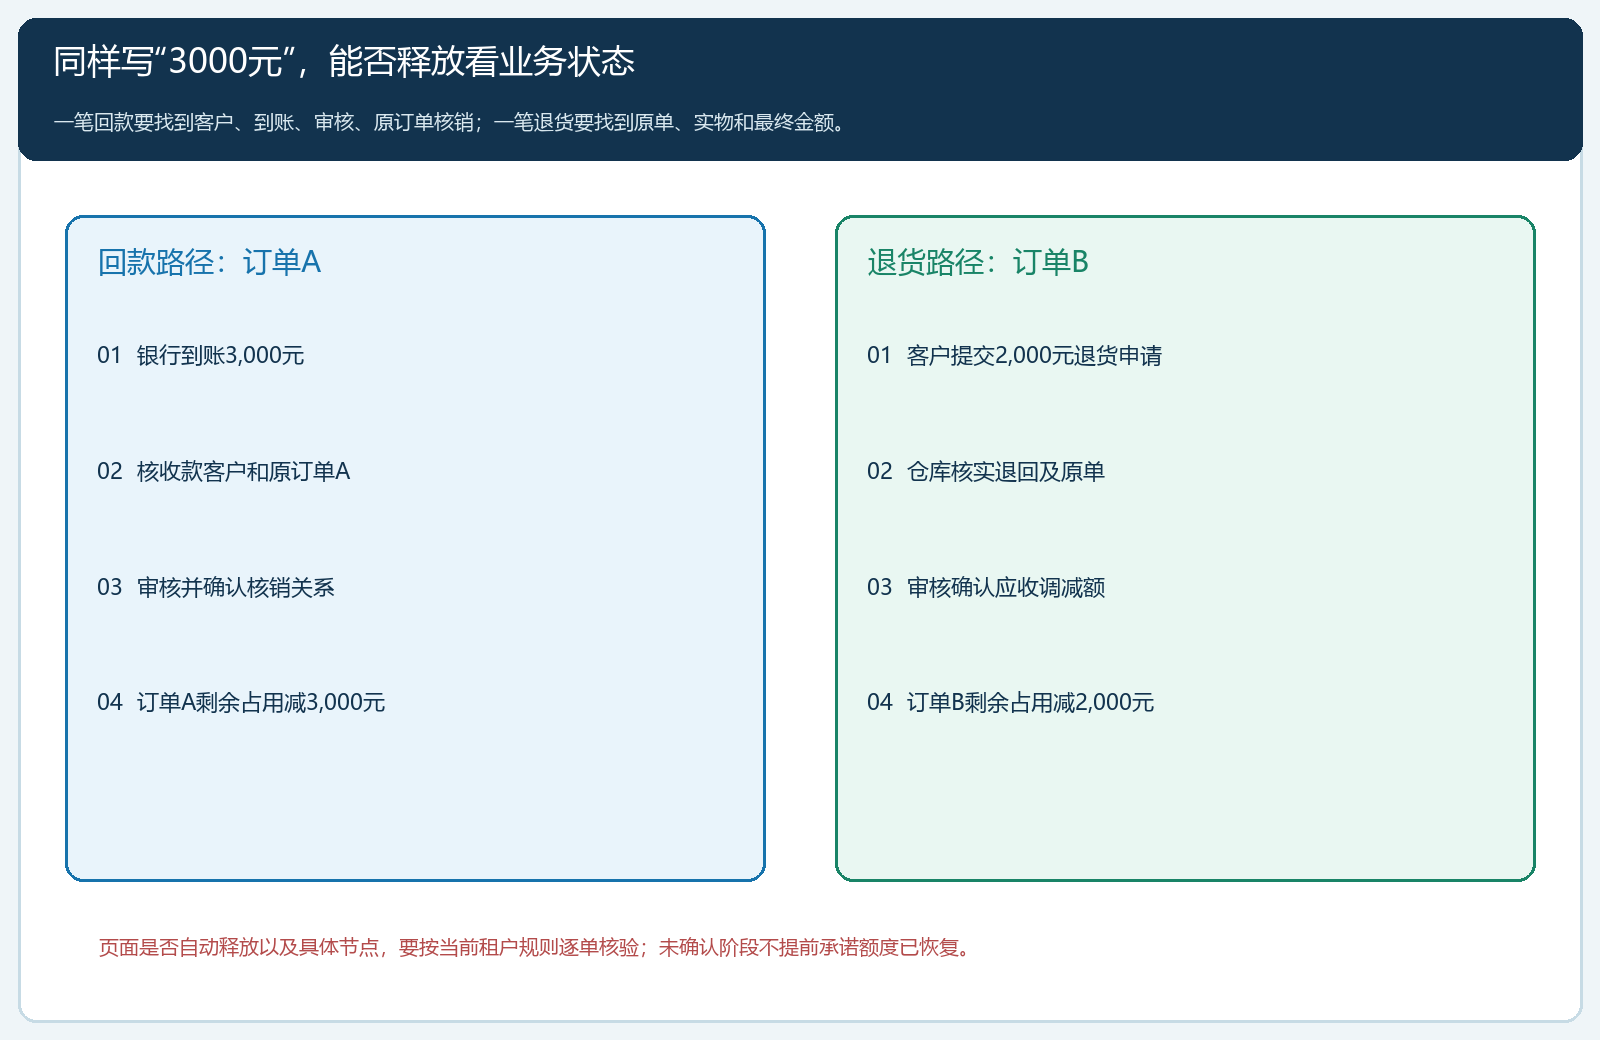
Task: Click step 银行到账3,000元
Action: (x=201, y=355)
